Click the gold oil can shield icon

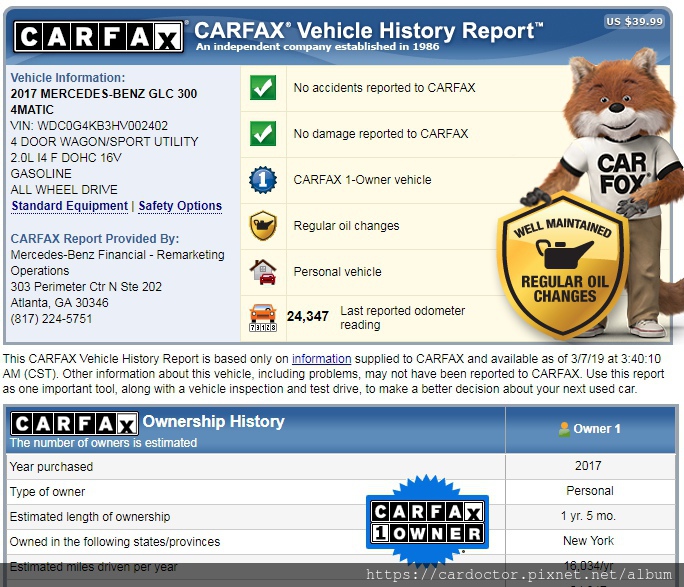click(x=263, y=225)
